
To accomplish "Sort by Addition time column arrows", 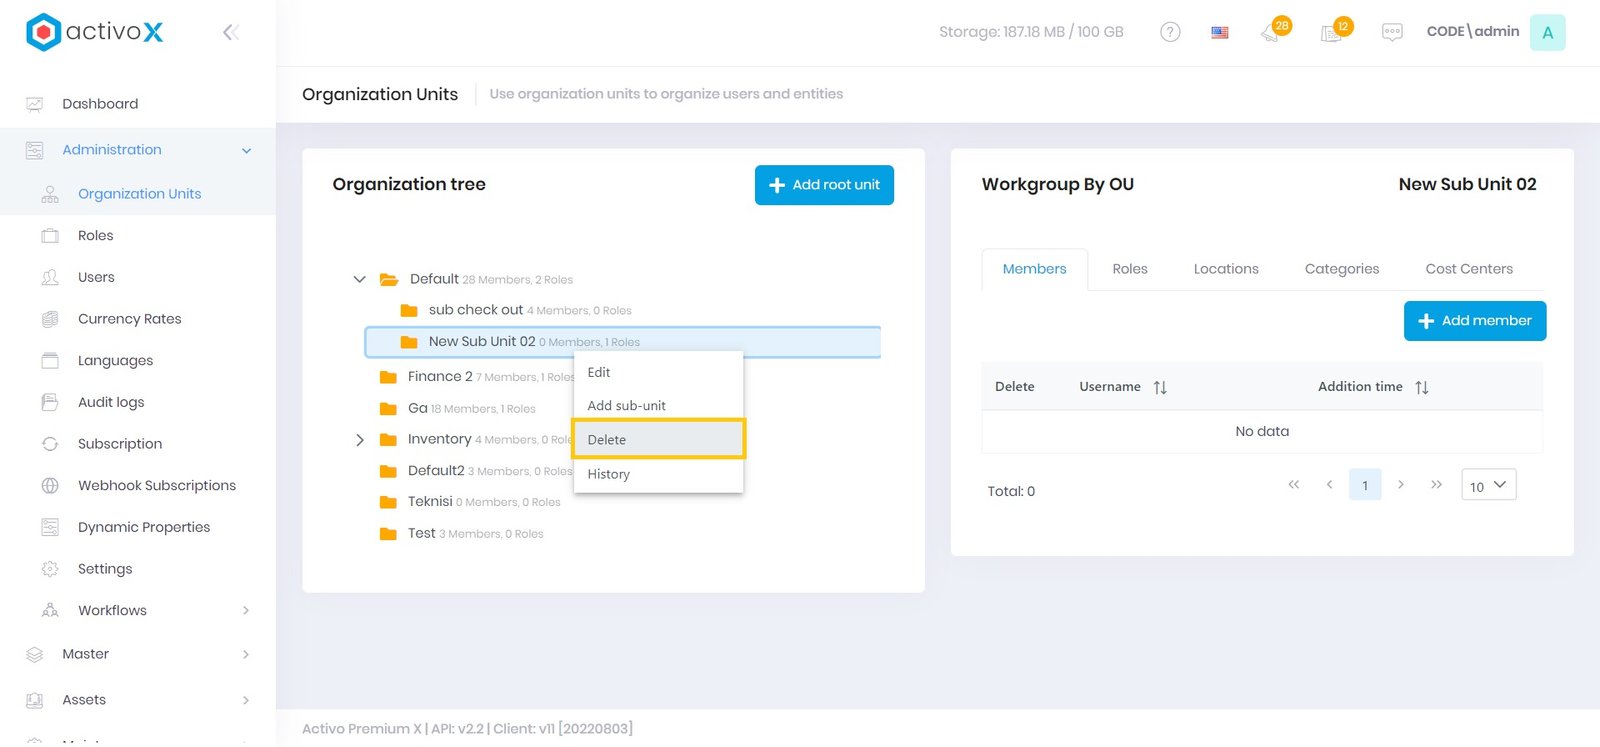I will (1421, 387).
